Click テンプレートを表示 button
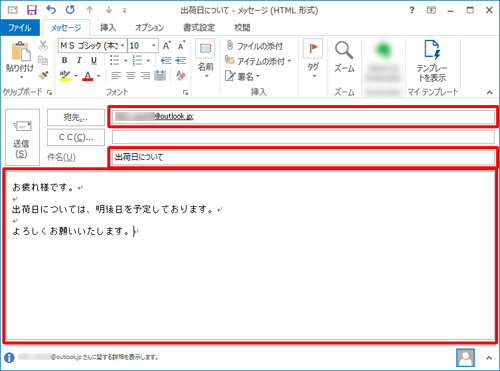The image size is (500, 371). click(432, 61)
